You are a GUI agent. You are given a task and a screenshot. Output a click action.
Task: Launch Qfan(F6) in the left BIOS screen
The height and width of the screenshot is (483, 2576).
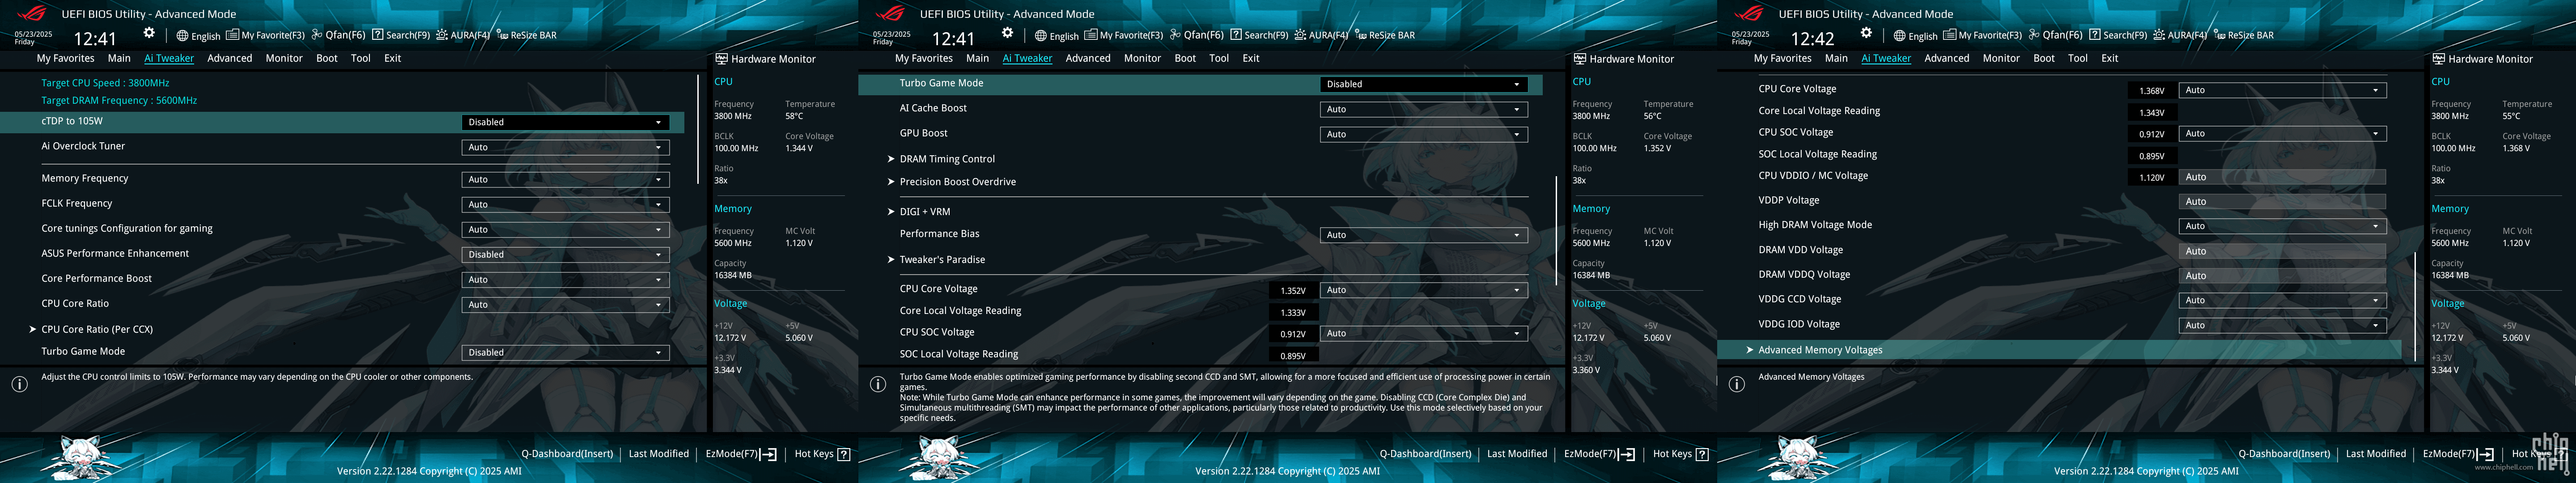pos(338,35)
